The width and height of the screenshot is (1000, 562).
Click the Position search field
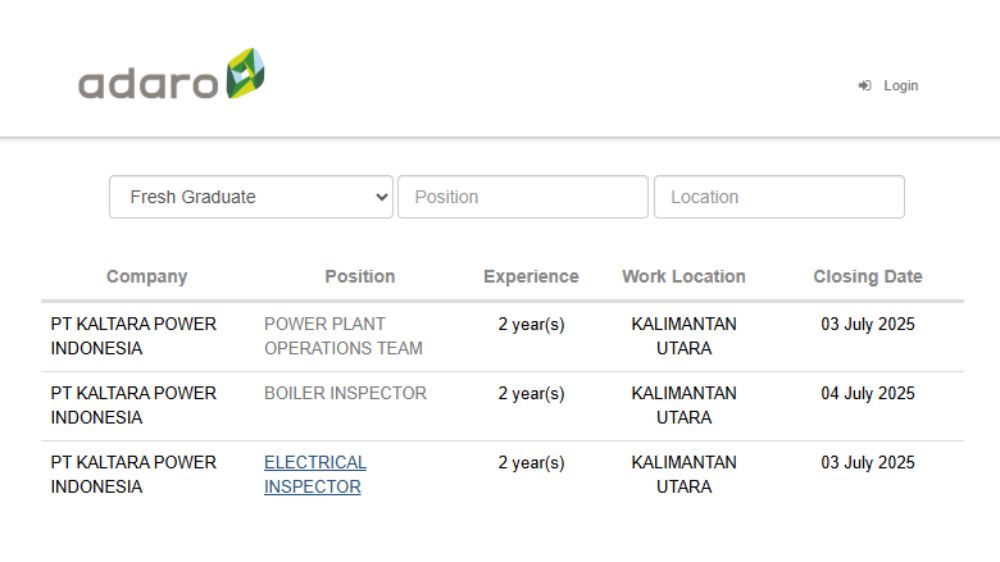pos(523,197)
